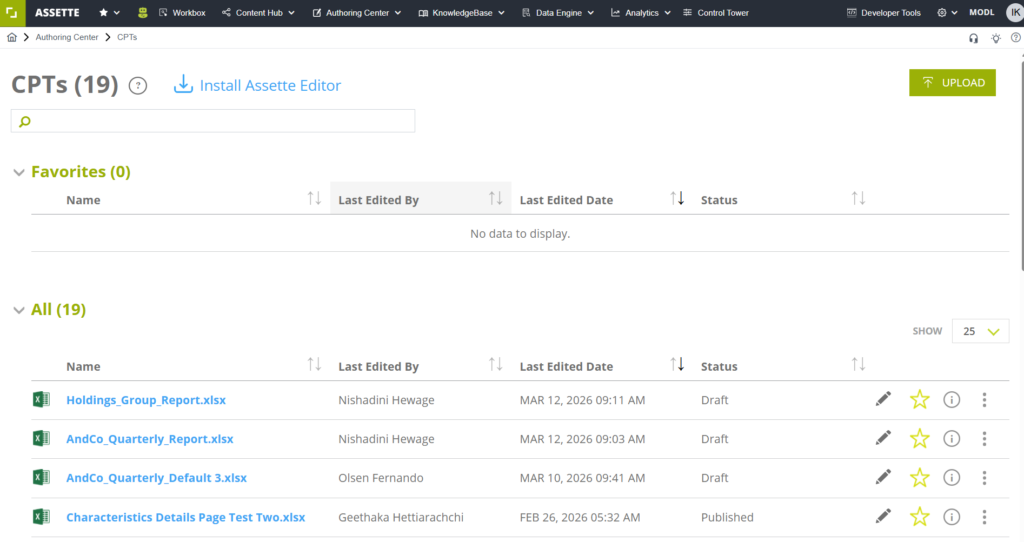Click the Upload button
This screenshot has width=1024, height=542.
[952, 83]
